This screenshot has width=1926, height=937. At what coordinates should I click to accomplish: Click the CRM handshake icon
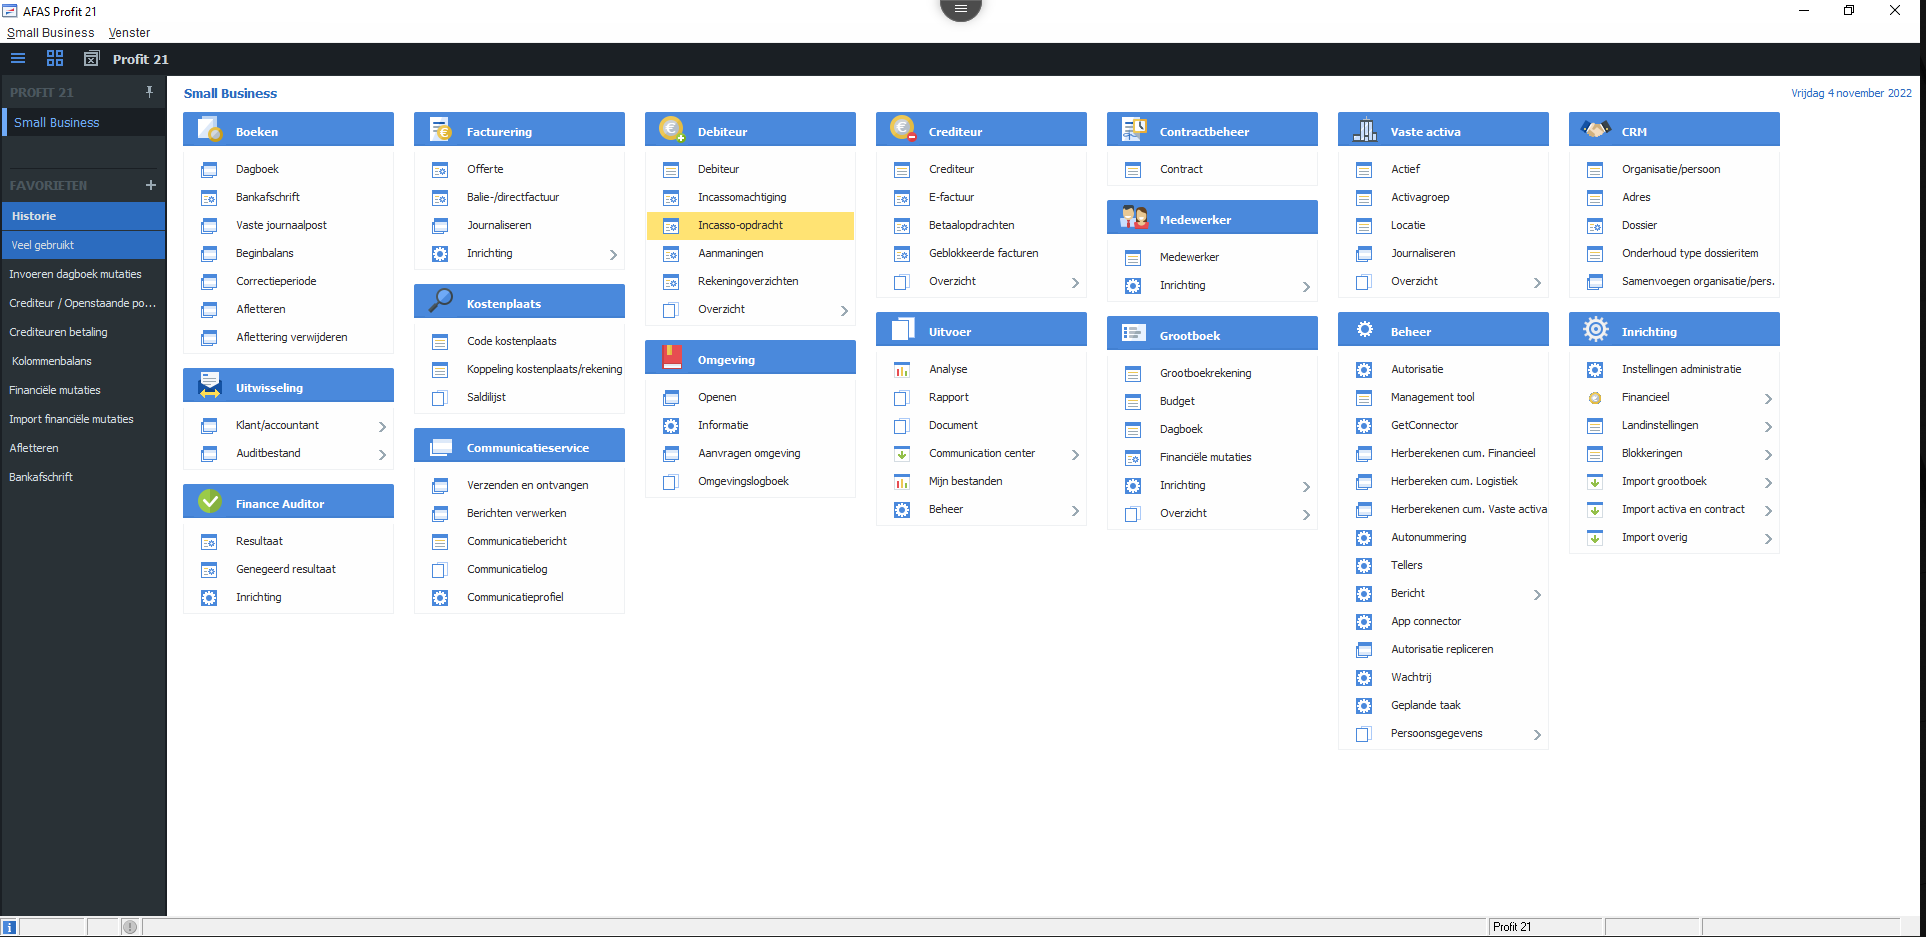point(1596,130)
